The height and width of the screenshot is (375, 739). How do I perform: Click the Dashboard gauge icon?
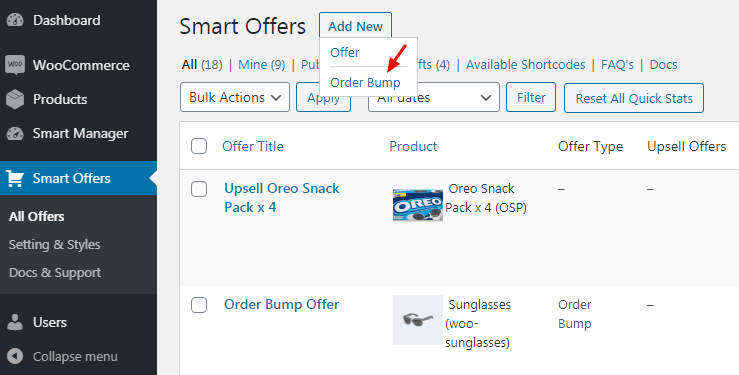pyautogui.click(x=15, y=20)
